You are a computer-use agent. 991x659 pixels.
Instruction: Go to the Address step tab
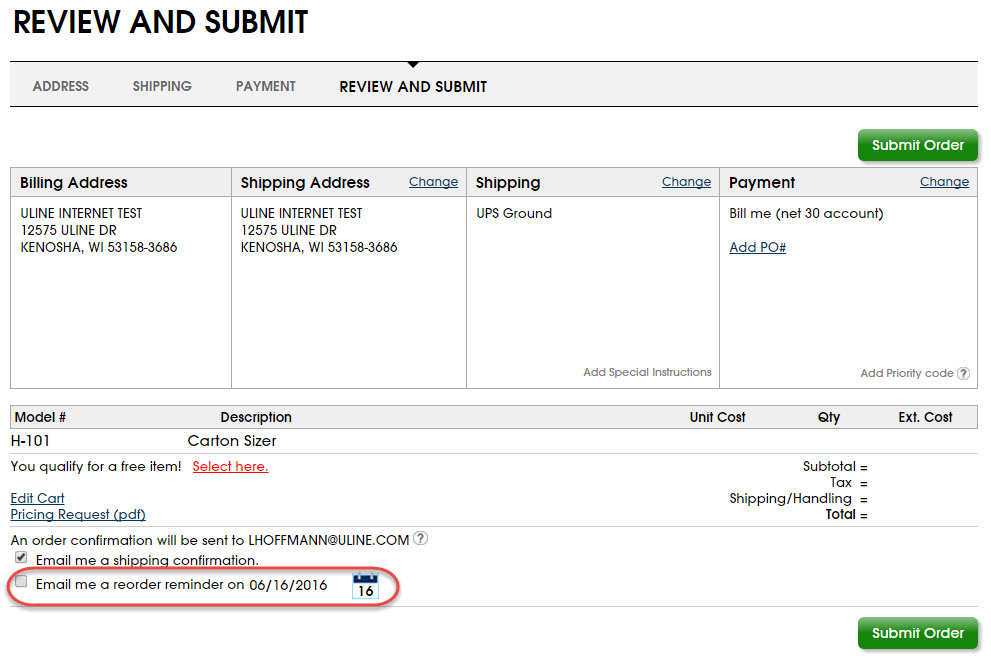point(61,86)
